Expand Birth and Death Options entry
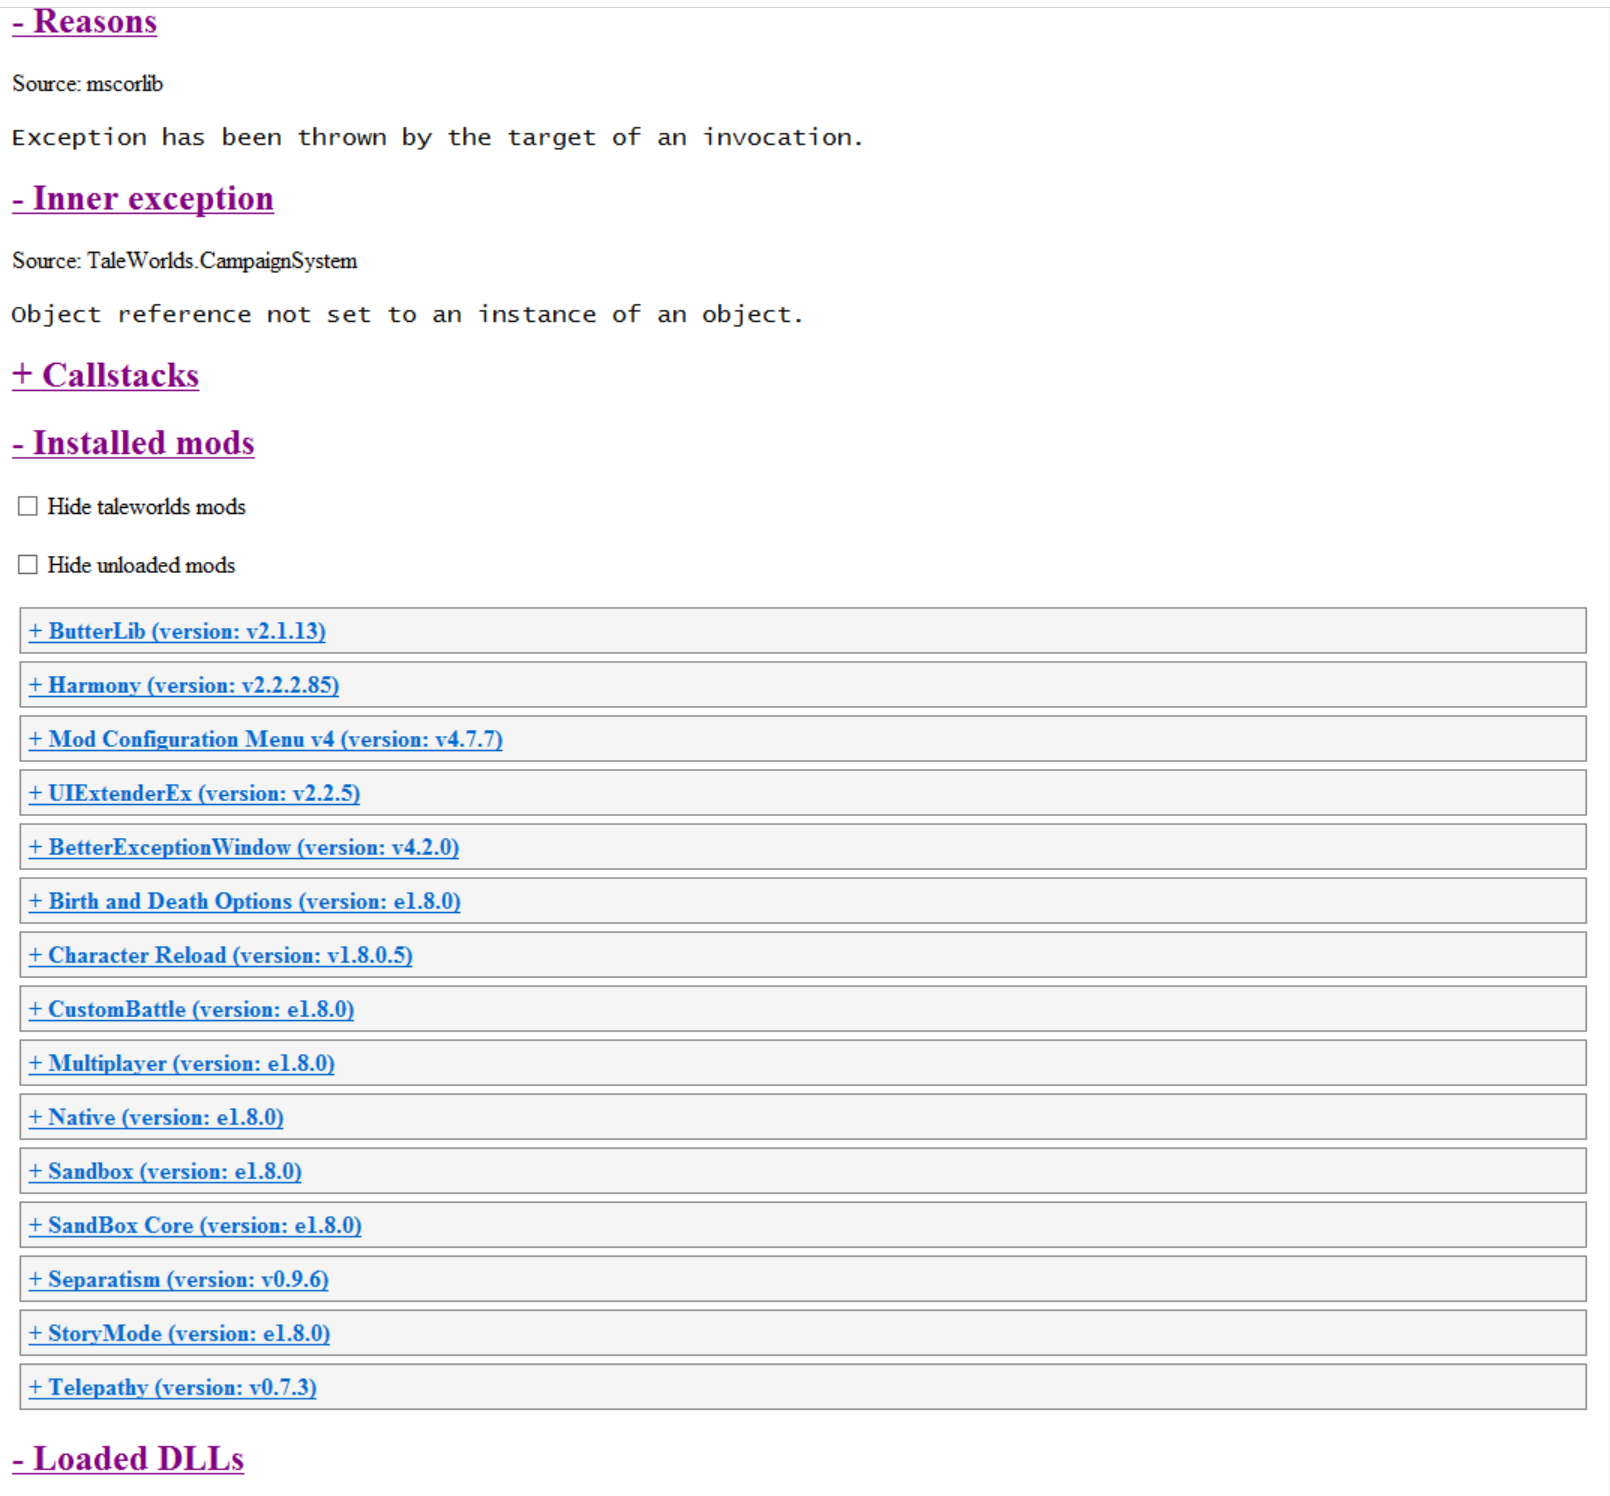1610x1496 pixels. click(245, 901)
